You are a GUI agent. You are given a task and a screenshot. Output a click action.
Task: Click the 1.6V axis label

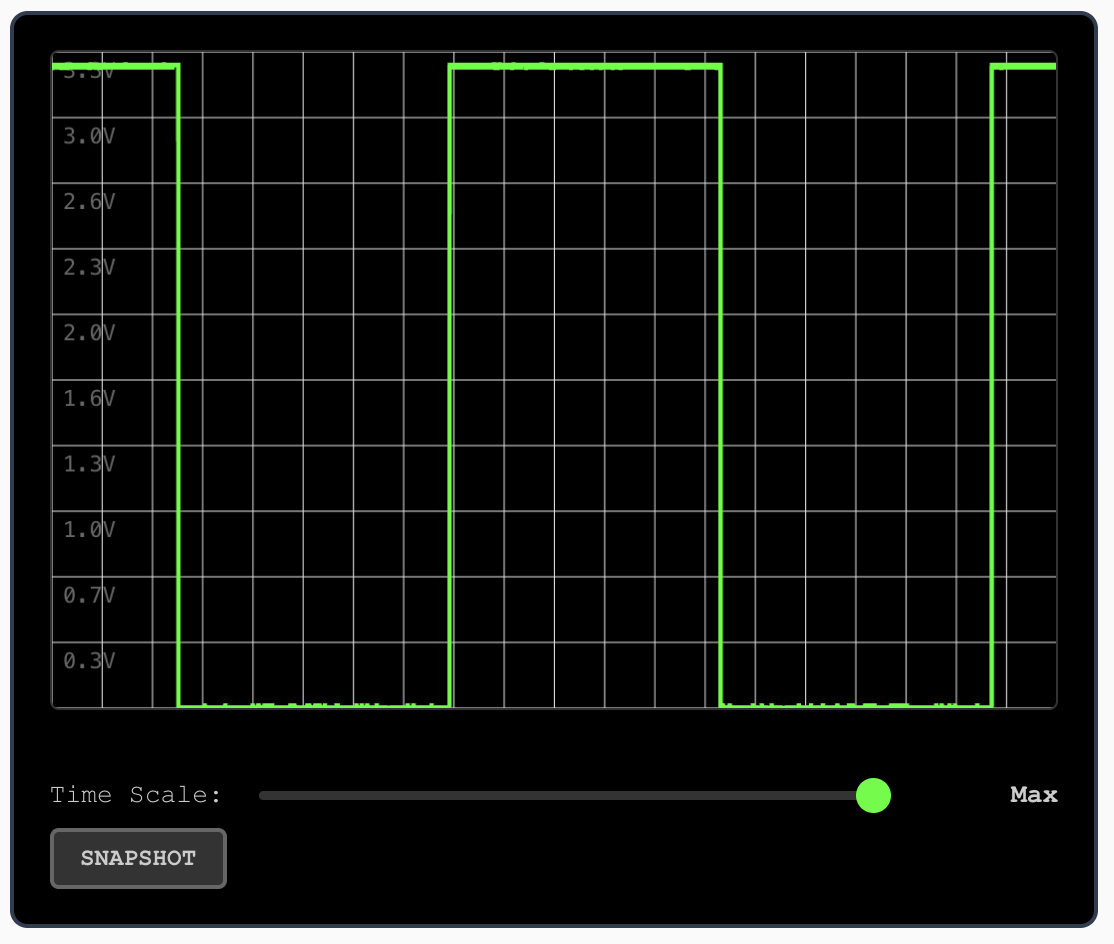89,398
